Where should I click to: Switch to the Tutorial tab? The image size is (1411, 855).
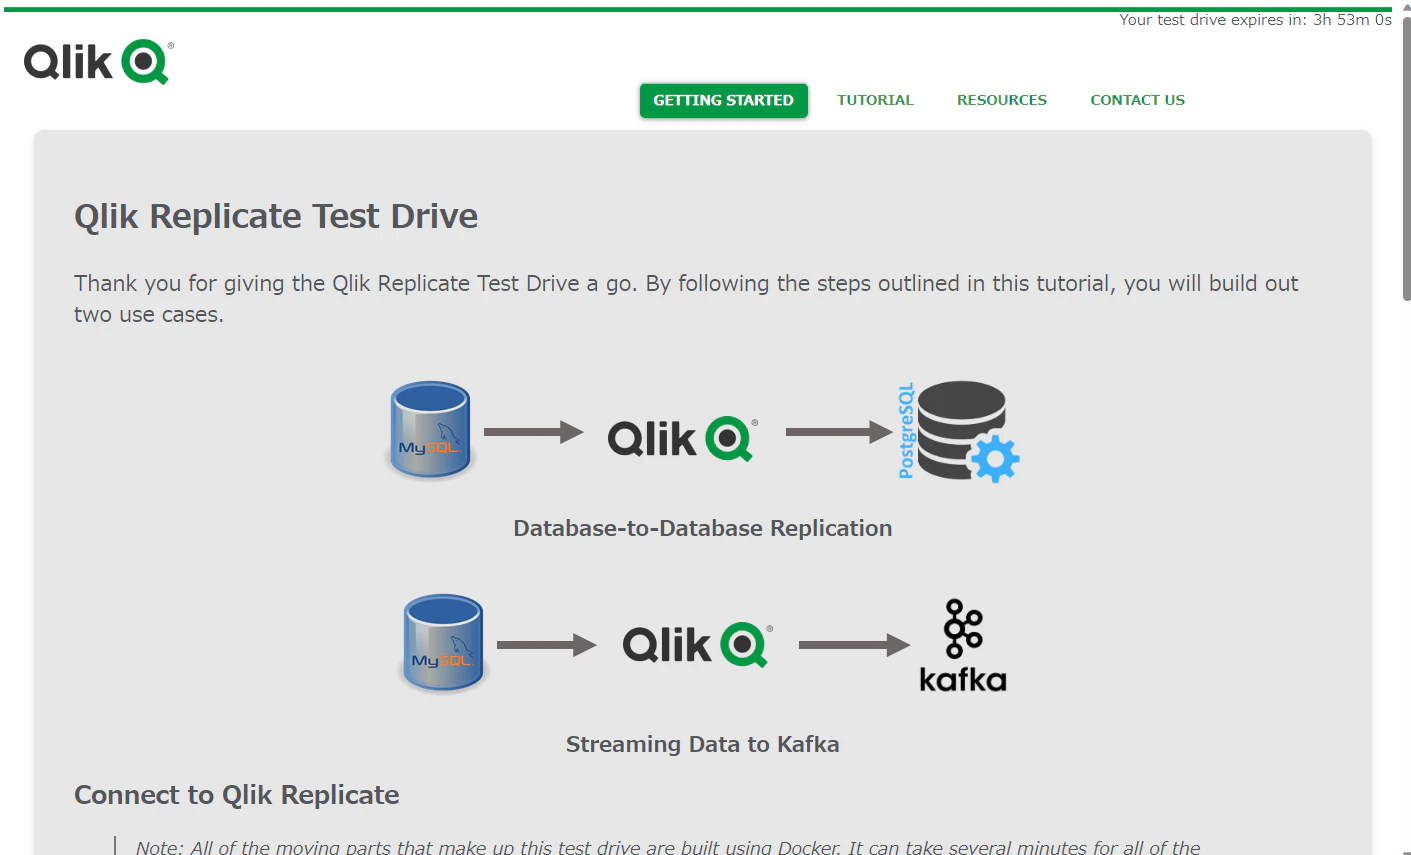pyautogui.click(x=875, y=100)
